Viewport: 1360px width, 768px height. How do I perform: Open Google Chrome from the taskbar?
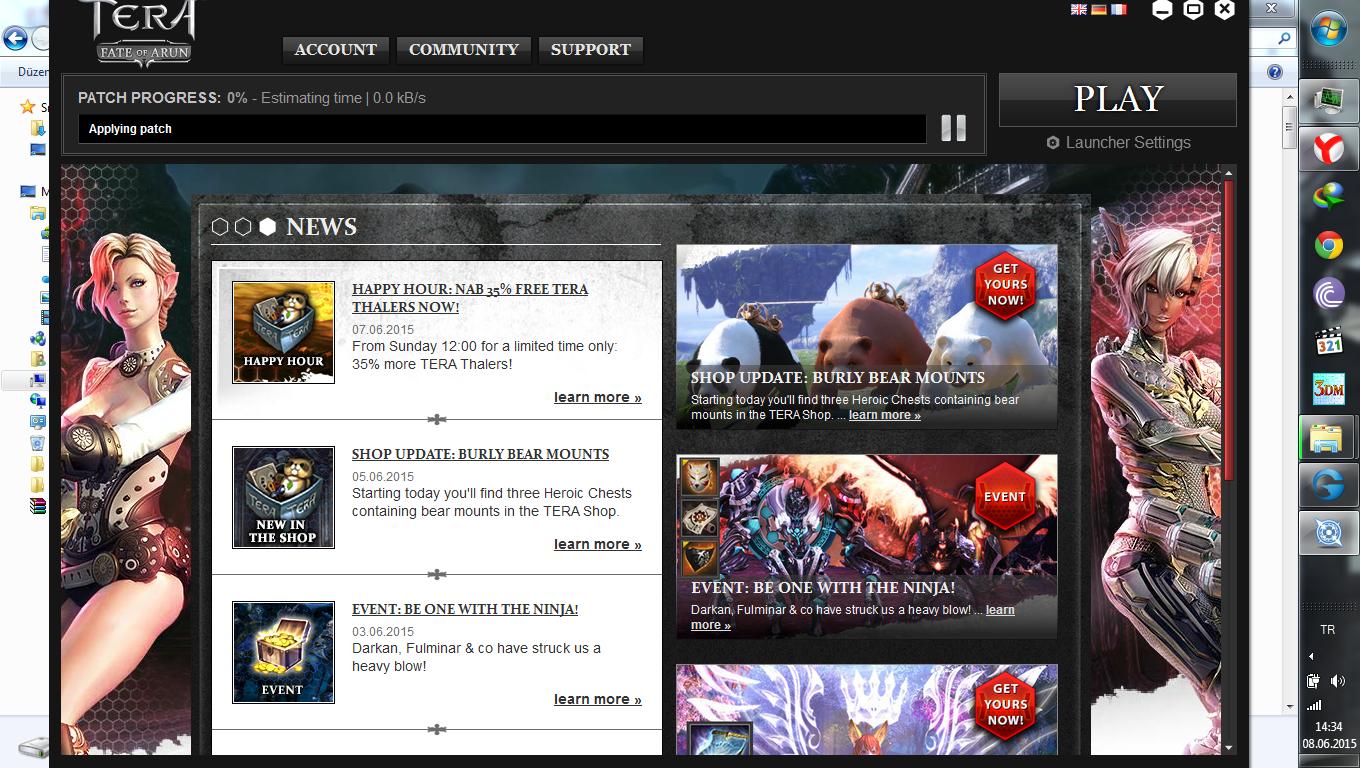tap(1328, 245)
